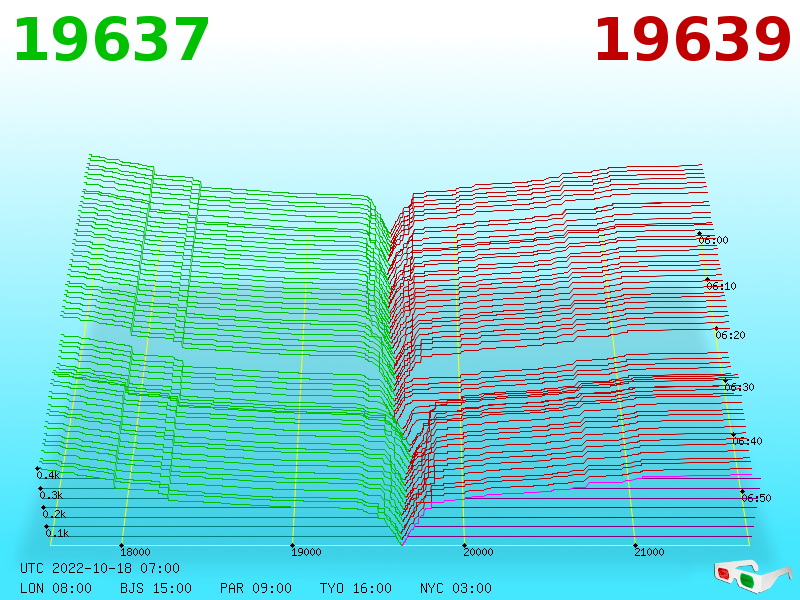
Task: Click the 06:40 time axis marker
Action: (747, 441)
